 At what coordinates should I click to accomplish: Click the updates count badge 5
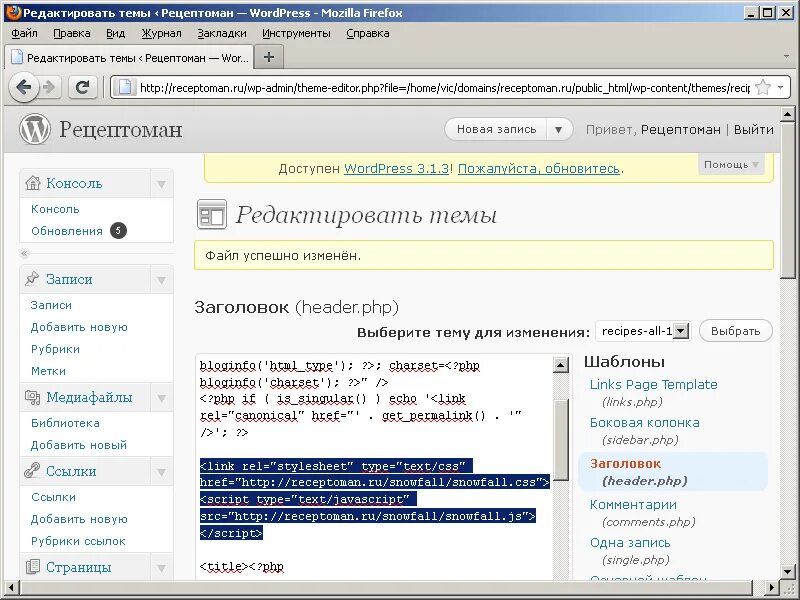118,231
